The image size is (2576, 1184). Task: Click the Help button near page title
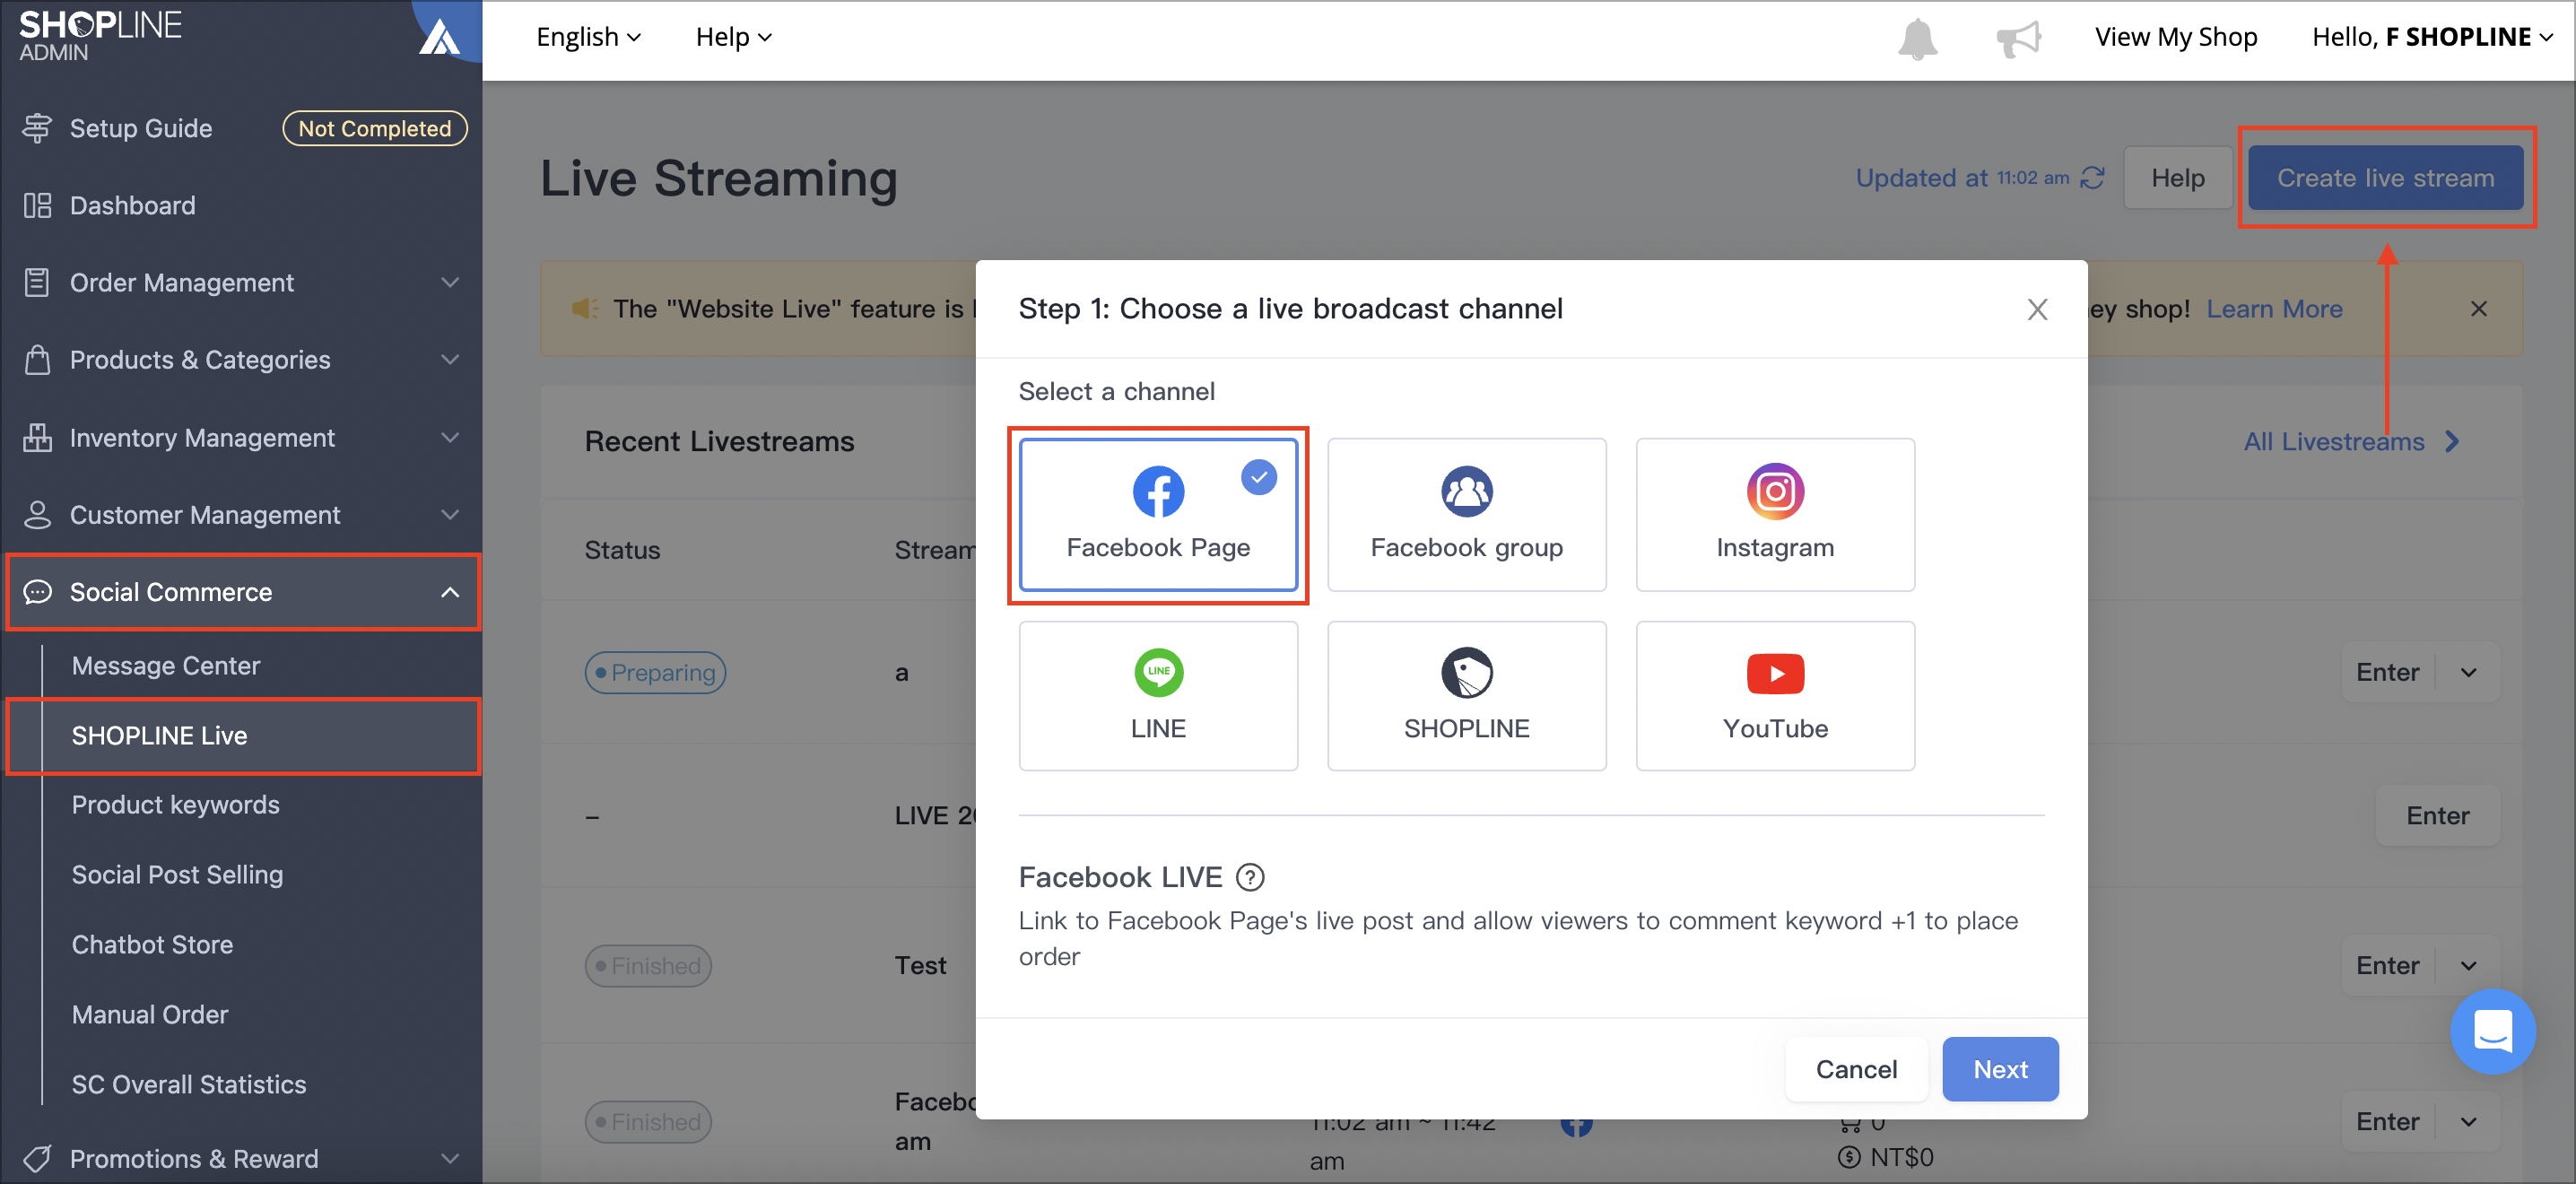[x=2177, y=178]
